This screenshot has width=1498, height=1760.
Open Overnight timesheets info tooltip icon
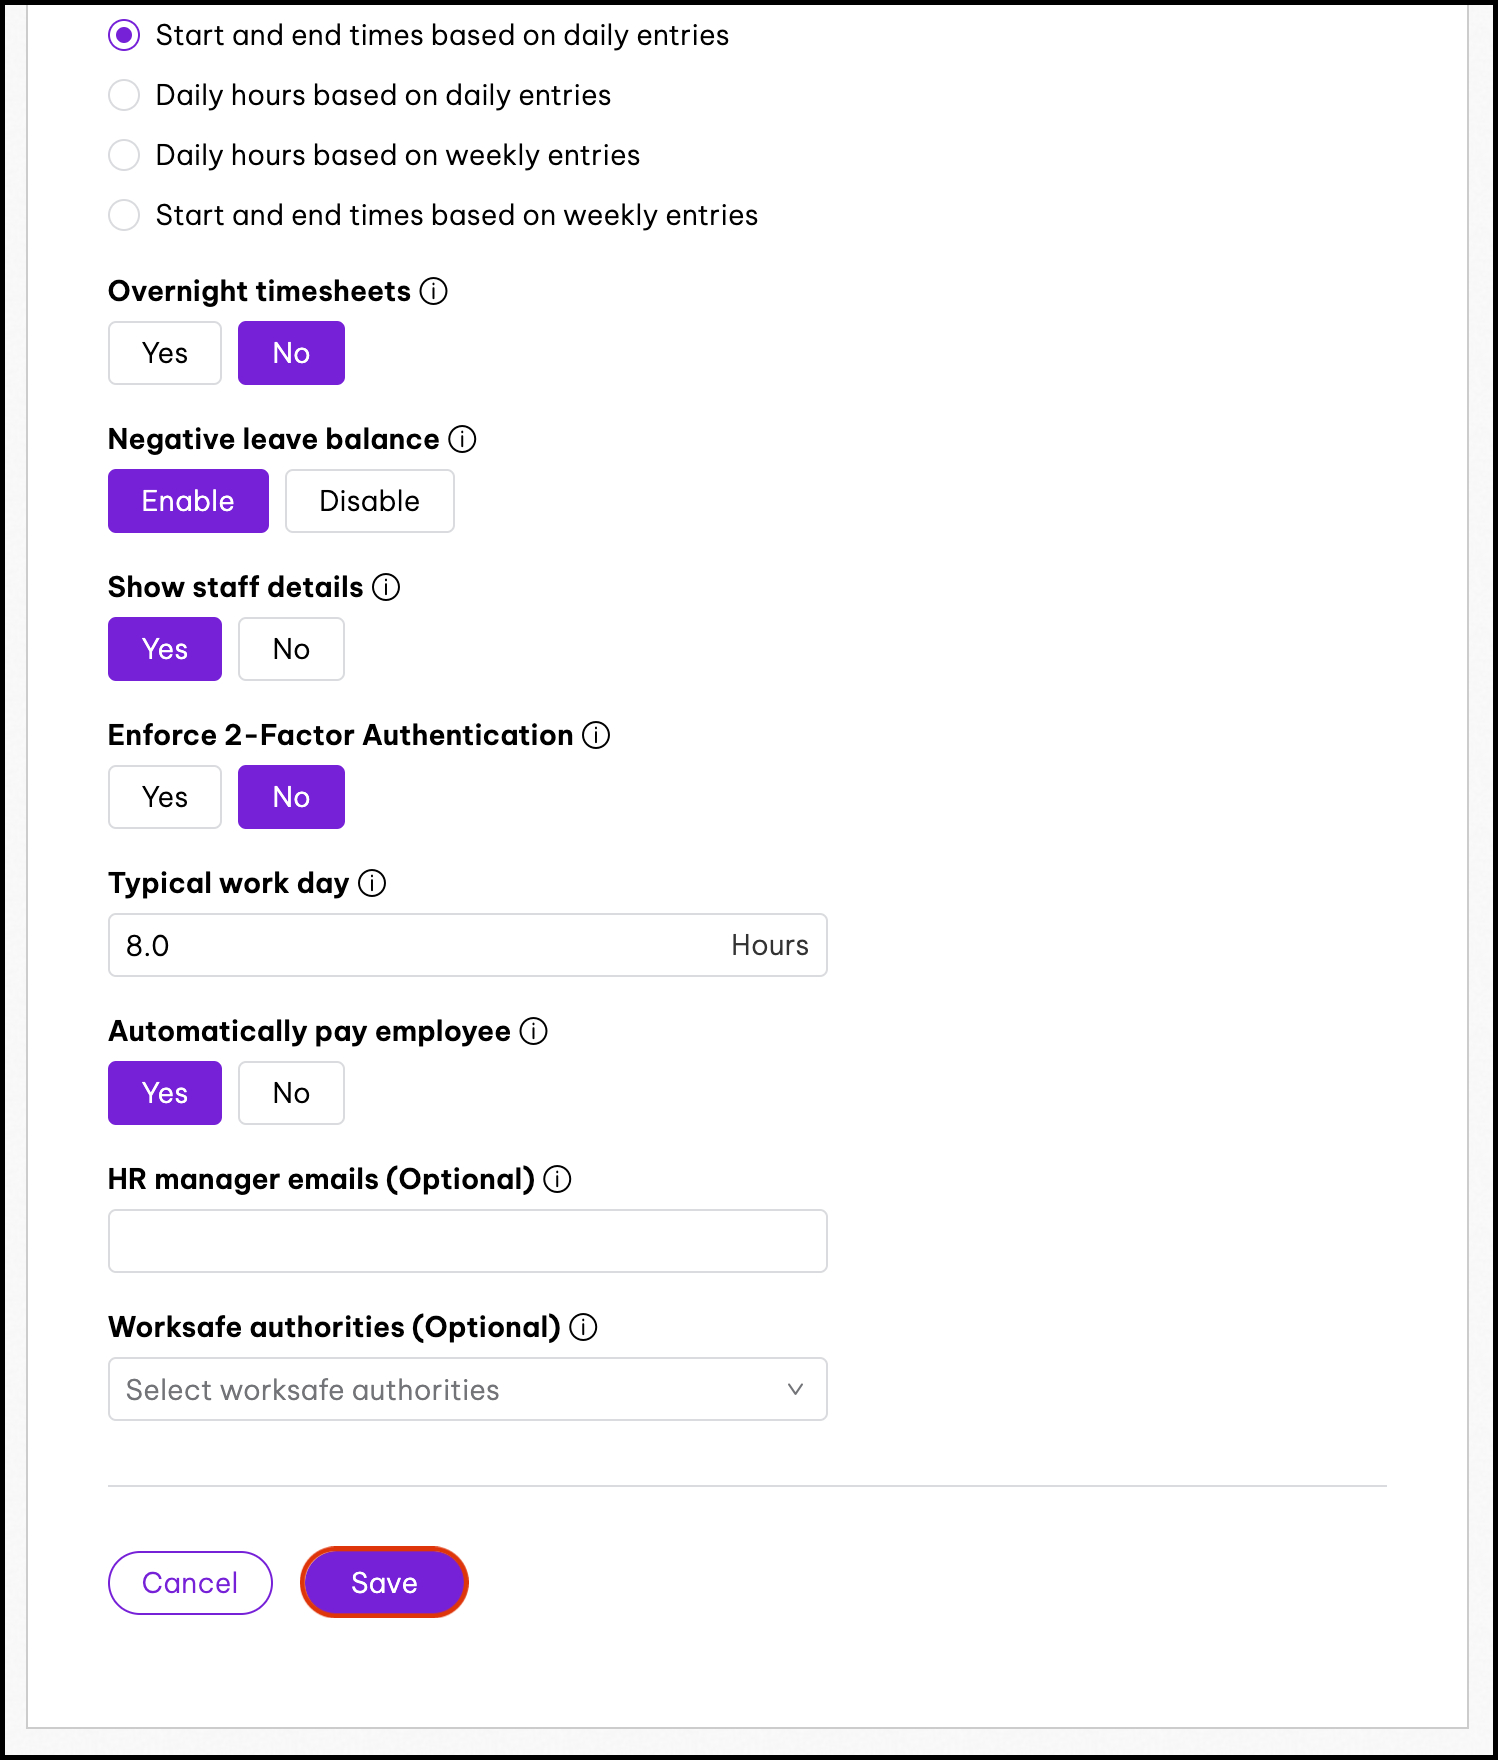click(433, 291)
